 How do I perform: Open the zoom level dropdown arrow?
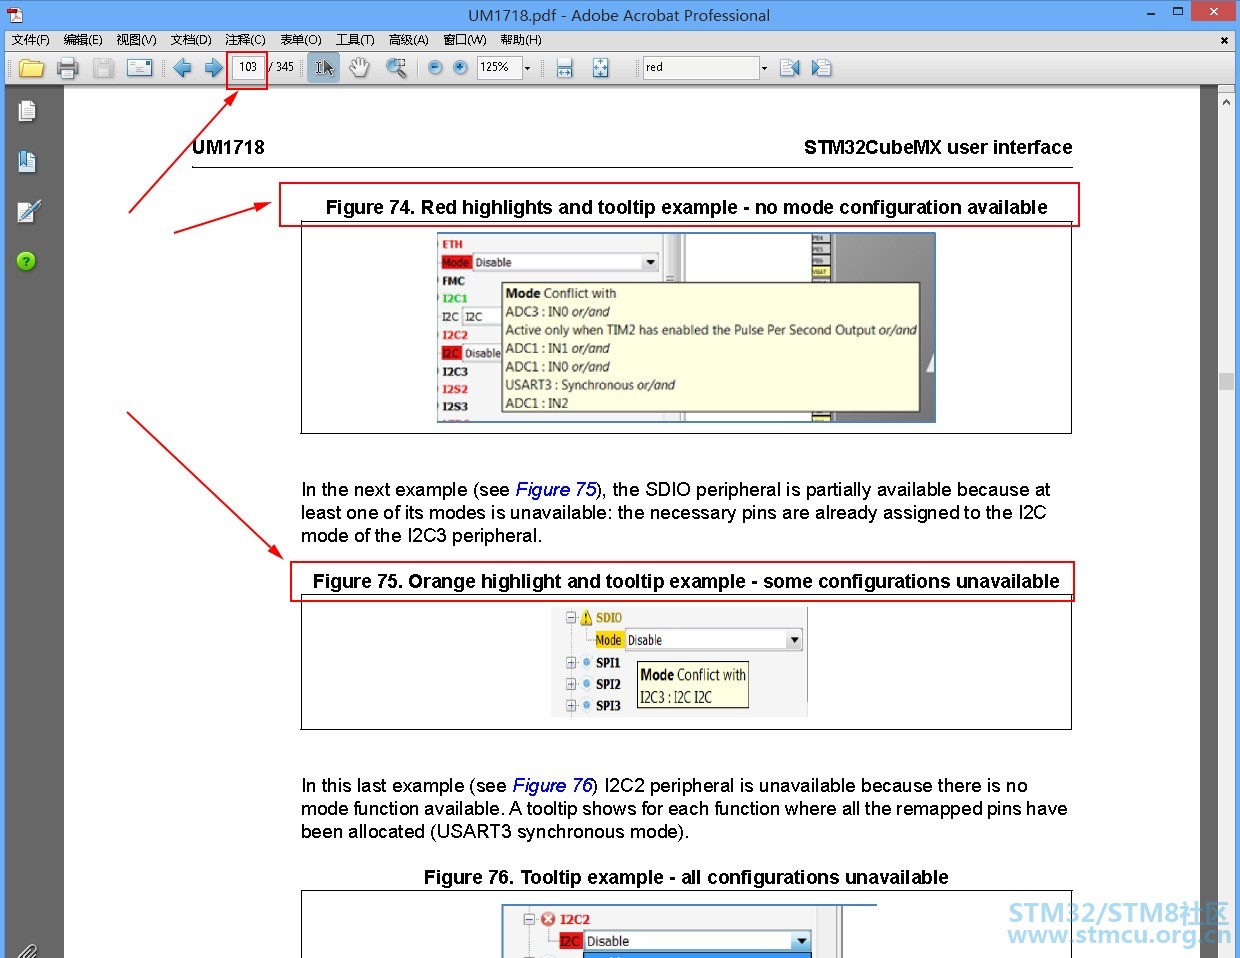coord(528,68)
